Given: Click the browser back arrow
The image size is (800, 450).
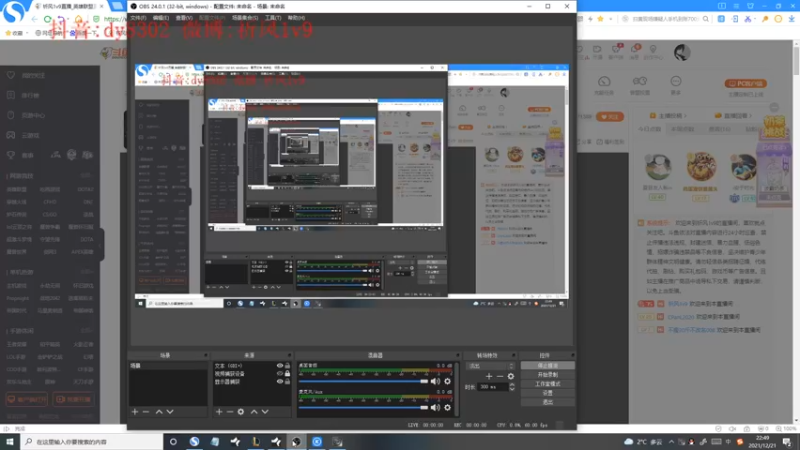Looking at the screenshot, I should [x=34, y=19].
